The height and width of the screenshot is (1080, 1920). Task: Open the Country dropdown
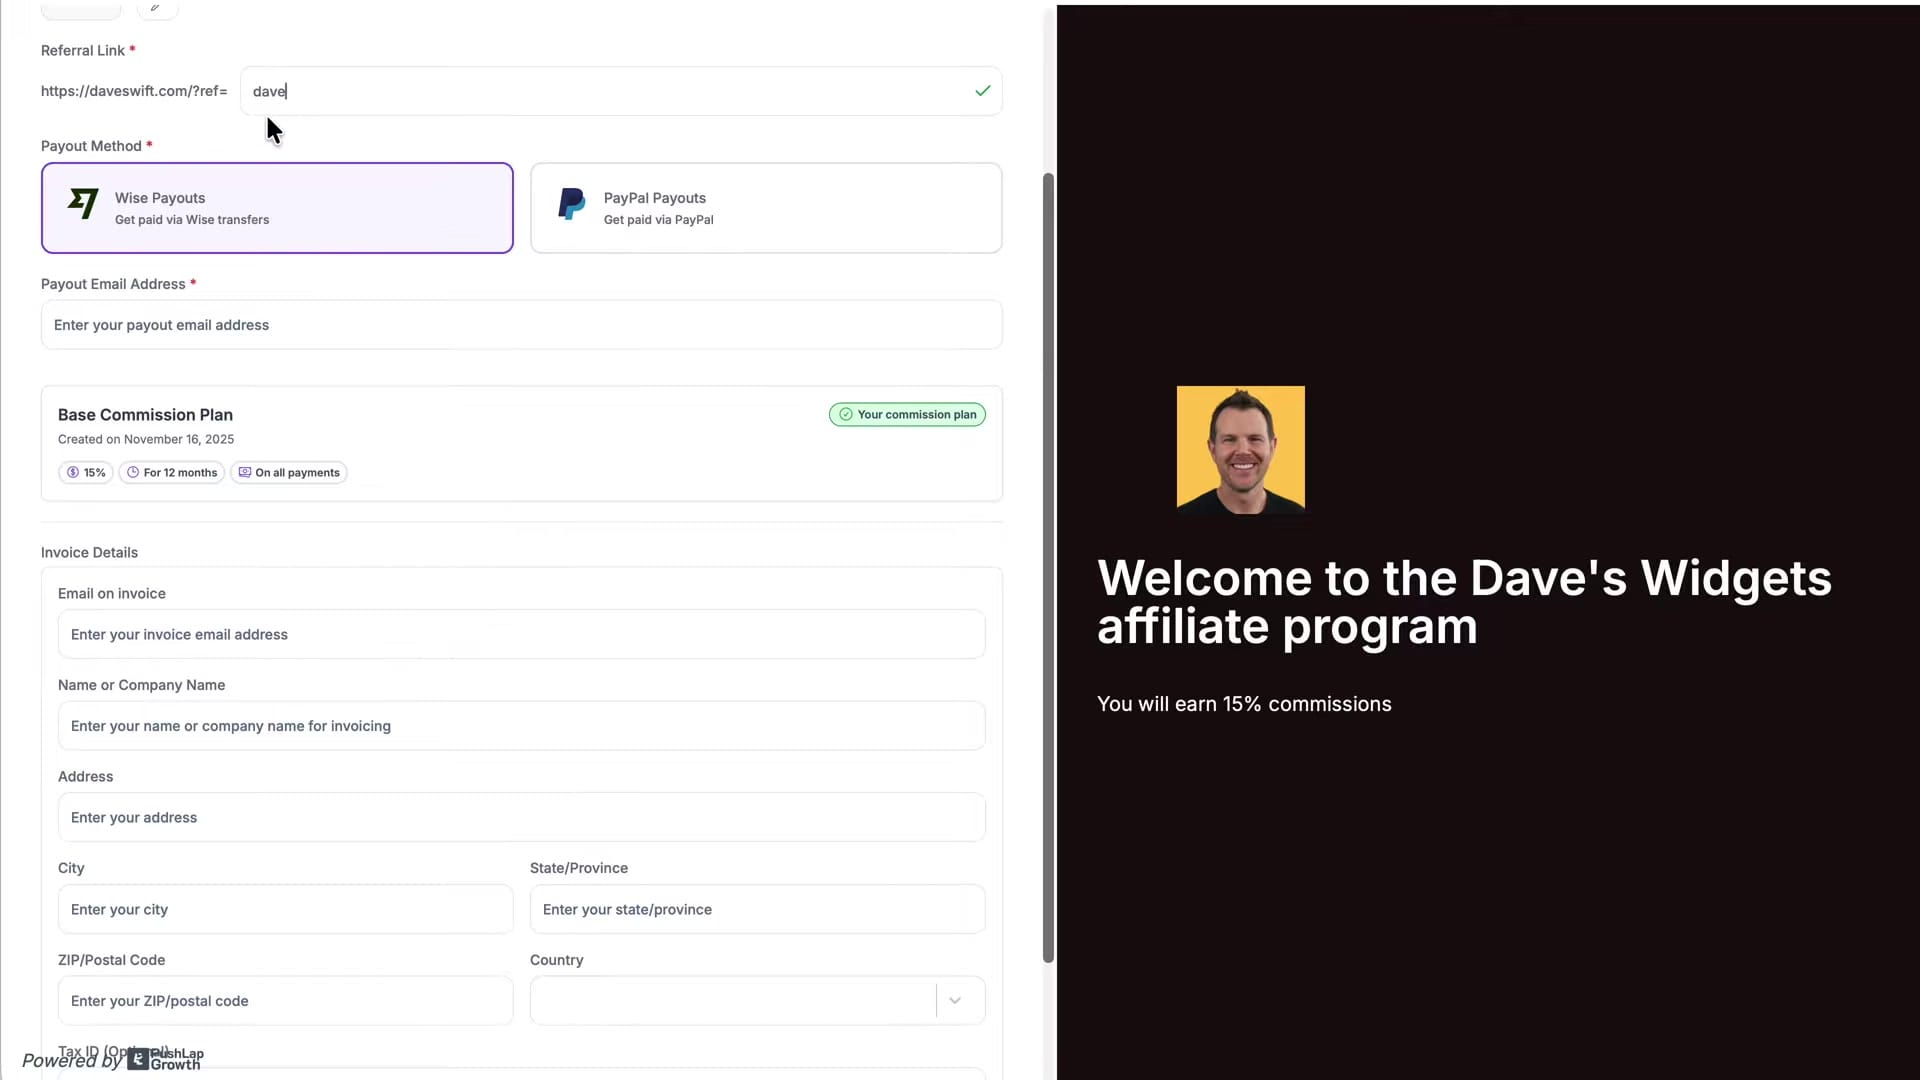click(757, 1001)
